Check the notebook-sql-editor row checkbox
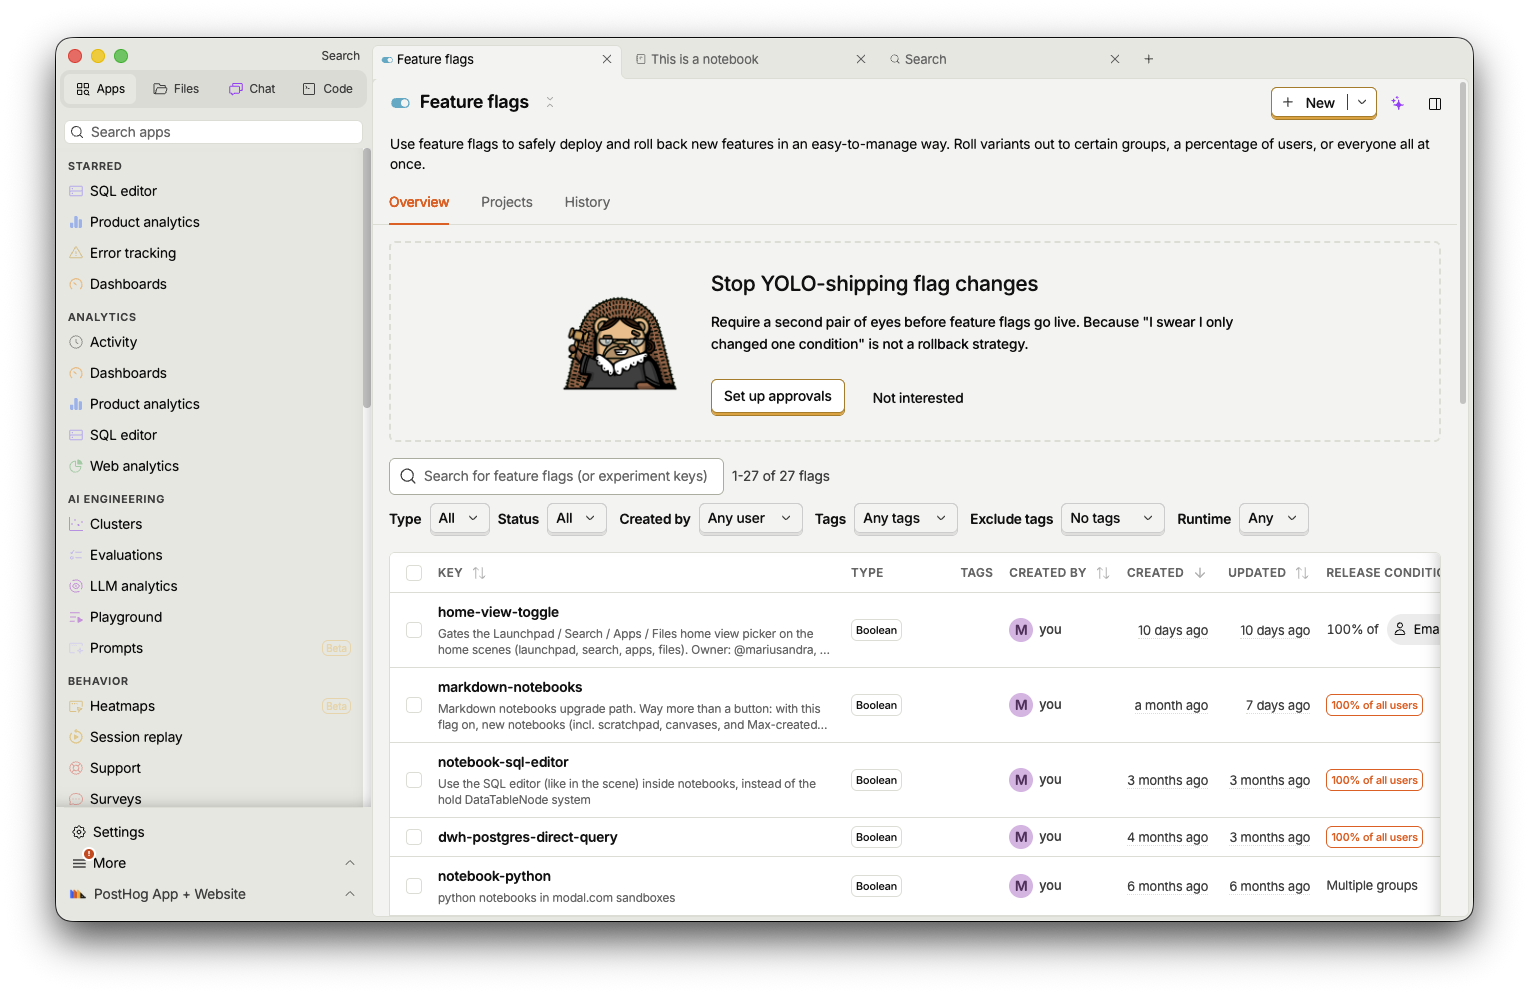 click(414, 780)
